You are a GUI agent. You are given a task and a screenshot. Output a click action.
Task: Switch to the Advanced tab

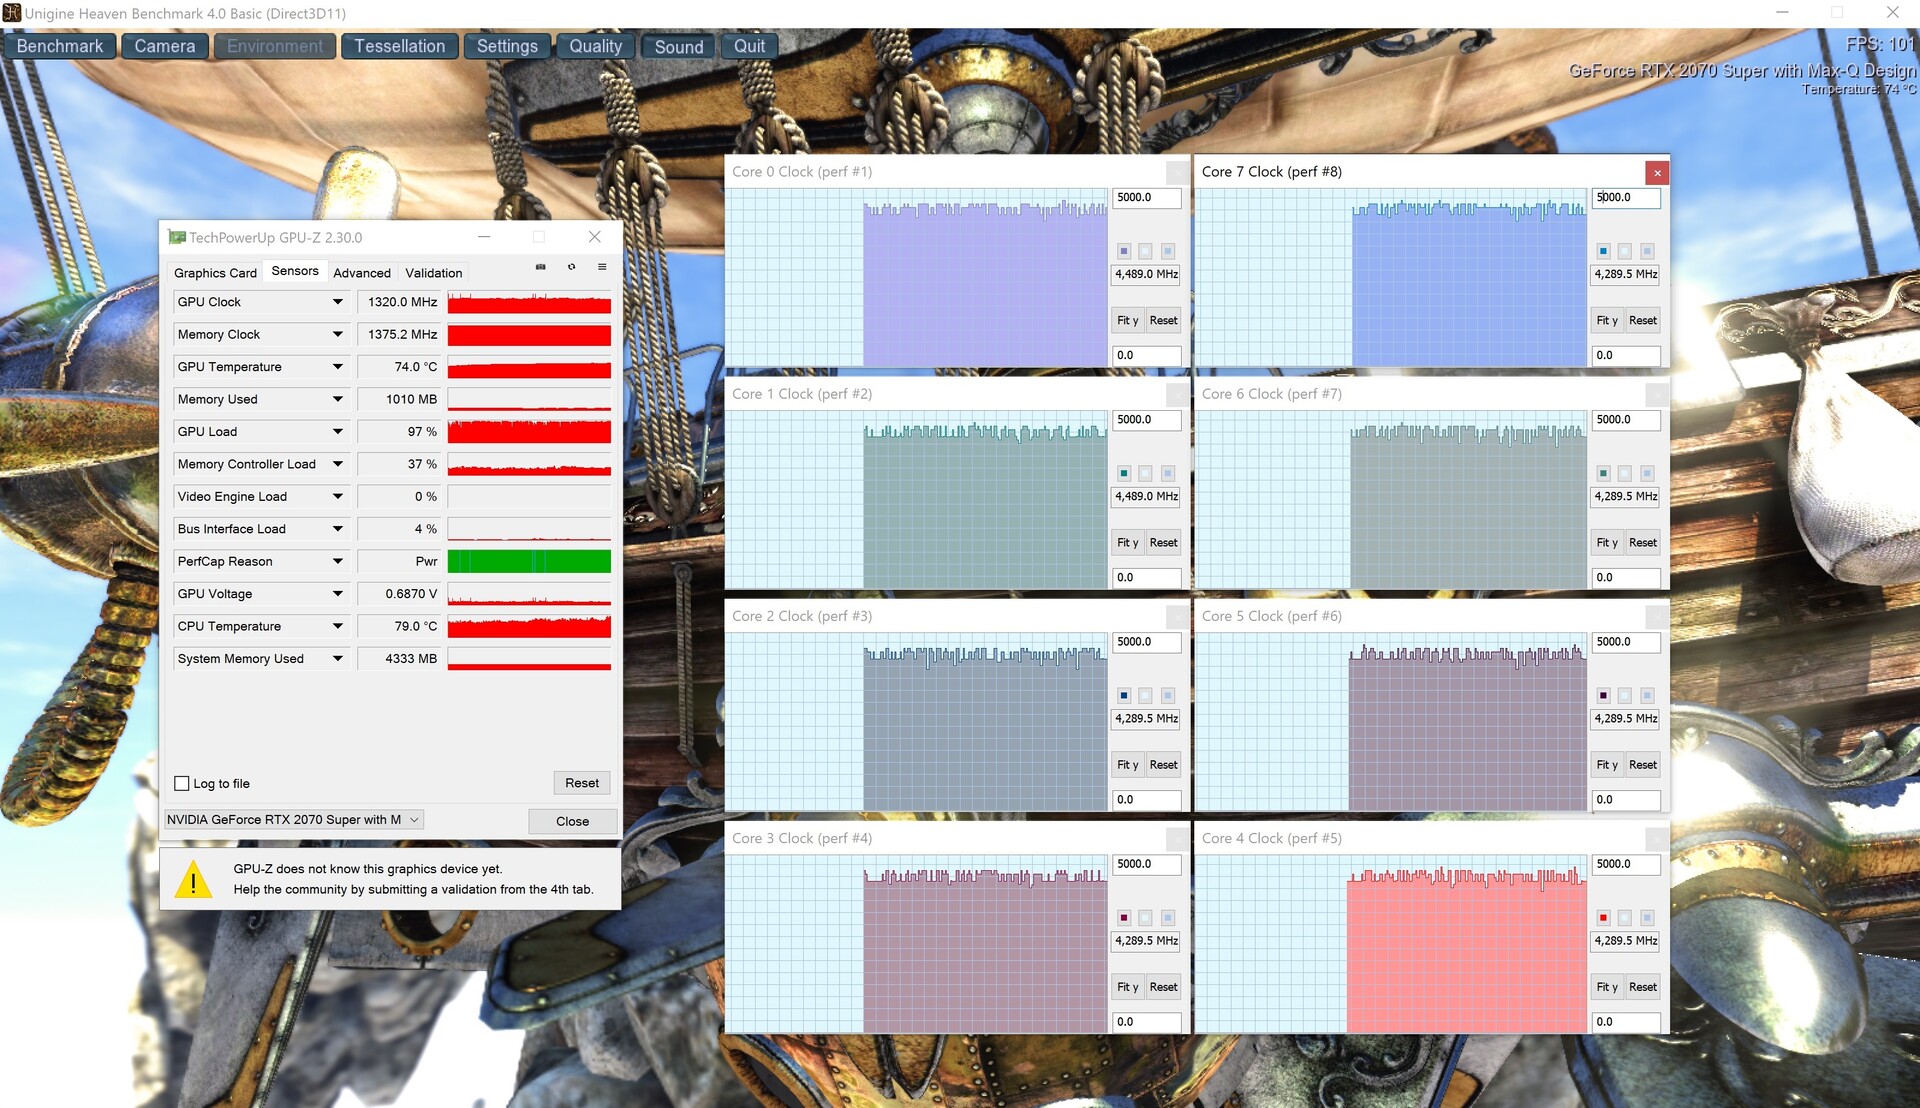coord(362,273)
